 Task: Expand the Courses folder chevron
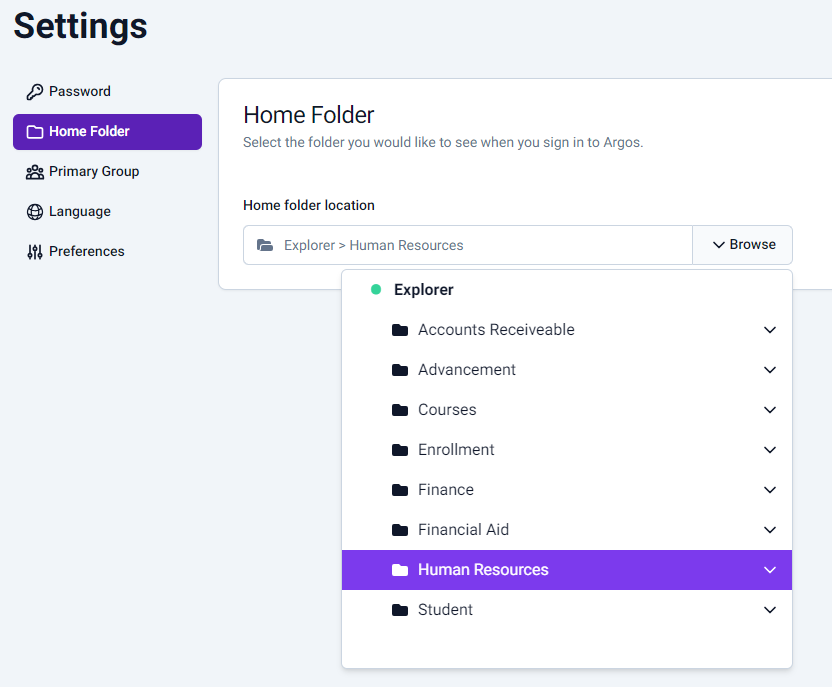coord(770,410)
